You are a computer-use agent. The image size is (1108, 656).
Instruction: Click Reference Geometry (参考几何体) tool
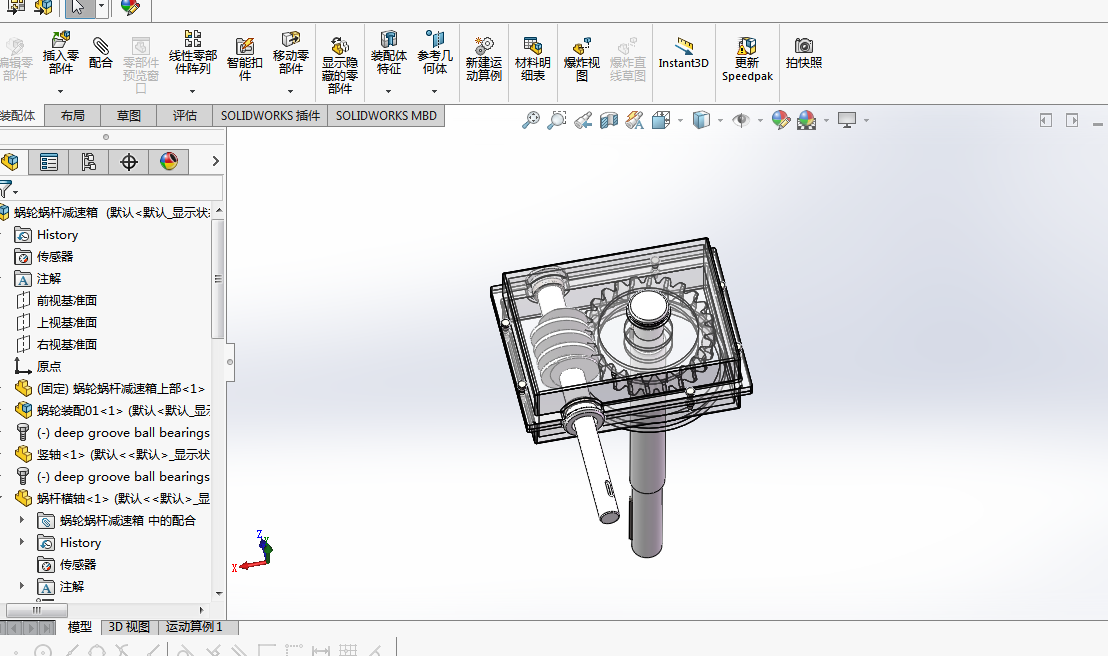point(435,53)
